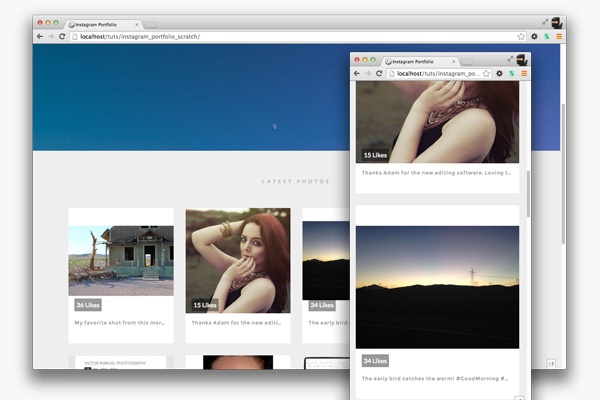Click LATEST PHOTOS heading
The image size is (600, 400).
point(295,181)
